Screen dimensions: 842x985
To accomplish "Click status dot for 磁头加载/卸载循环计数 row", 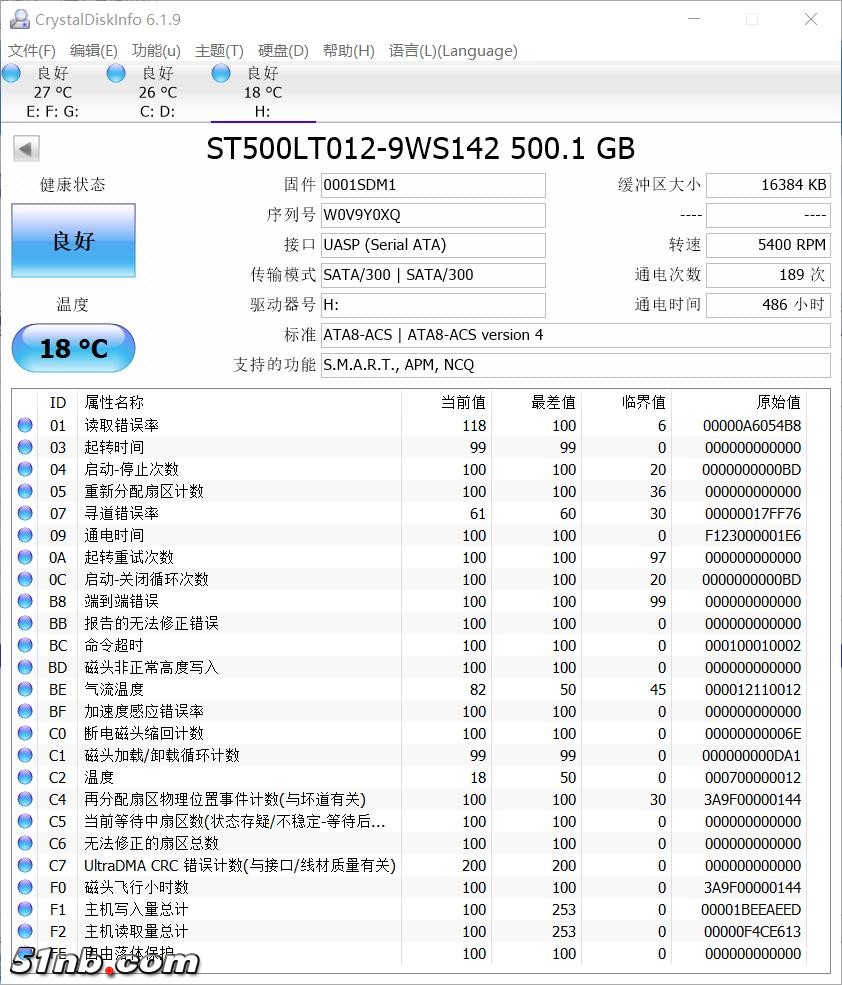I will 25,755.
